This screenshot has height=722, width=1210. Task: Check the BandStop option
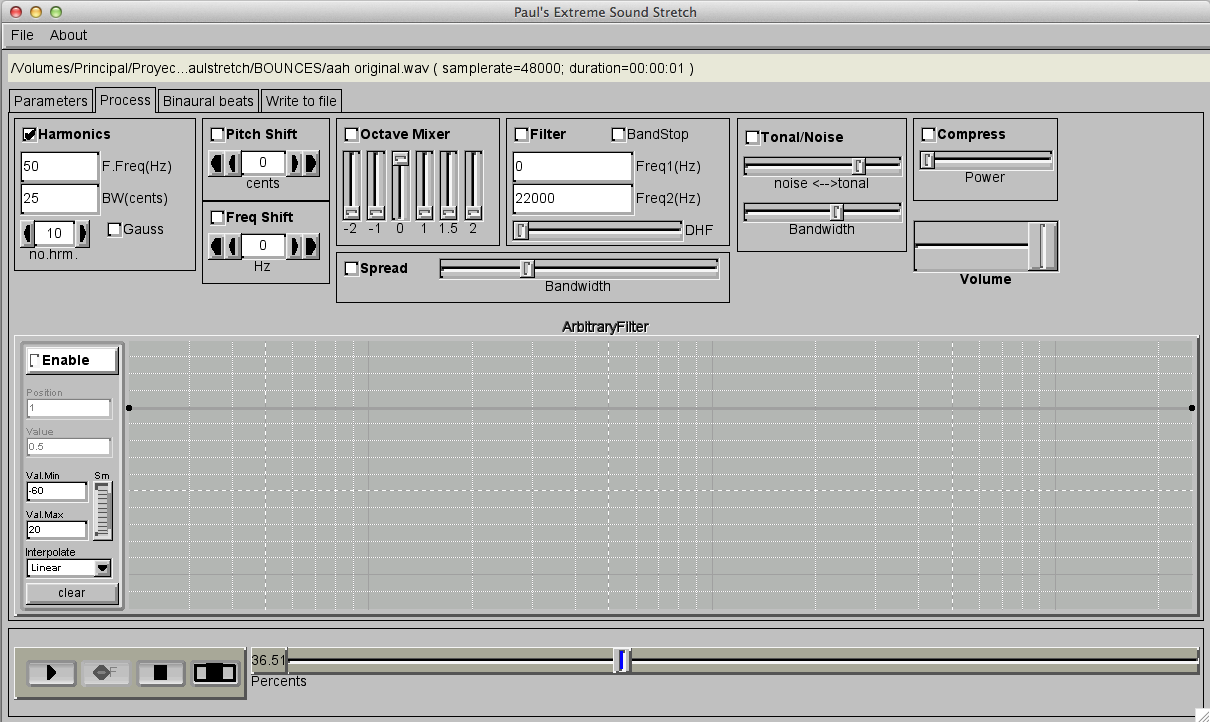(x=619, y=134)
